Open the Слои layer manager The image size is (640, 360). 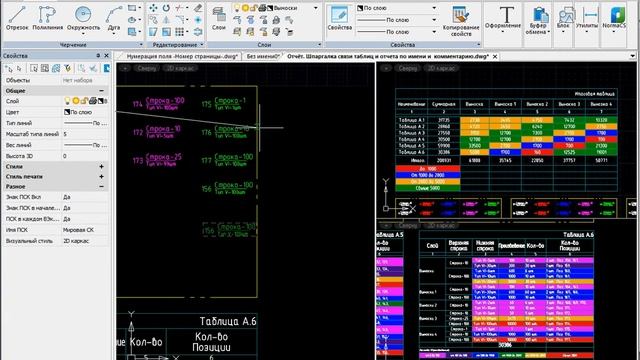(x=219, y=18)
